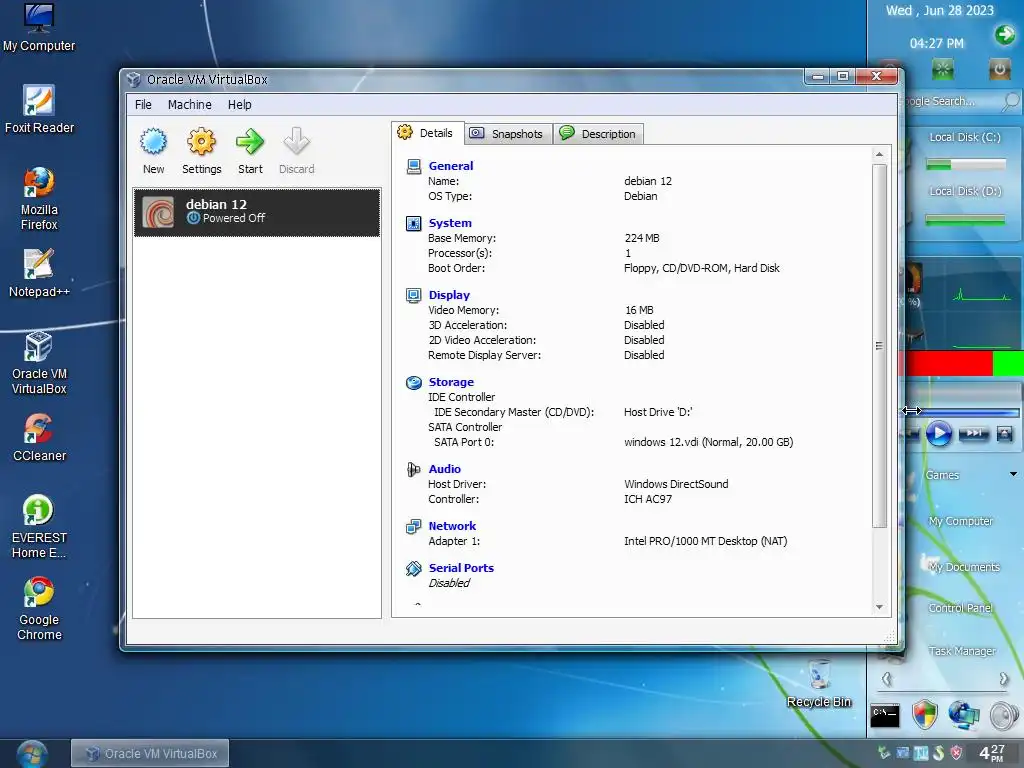This screenshot has height=768, width=1024.
Task: Click the CCleaner desktop icon
Action: click(39, 437)
